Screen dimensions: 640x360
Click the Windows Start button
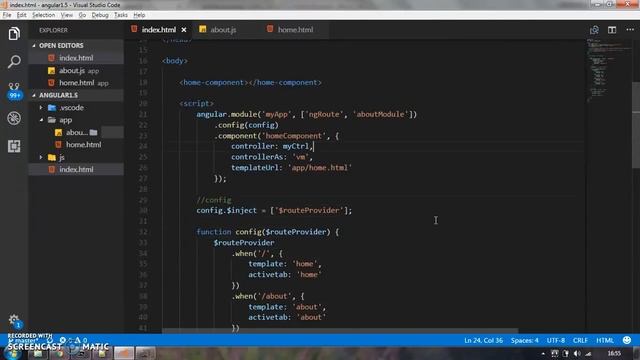coord(13,353)
